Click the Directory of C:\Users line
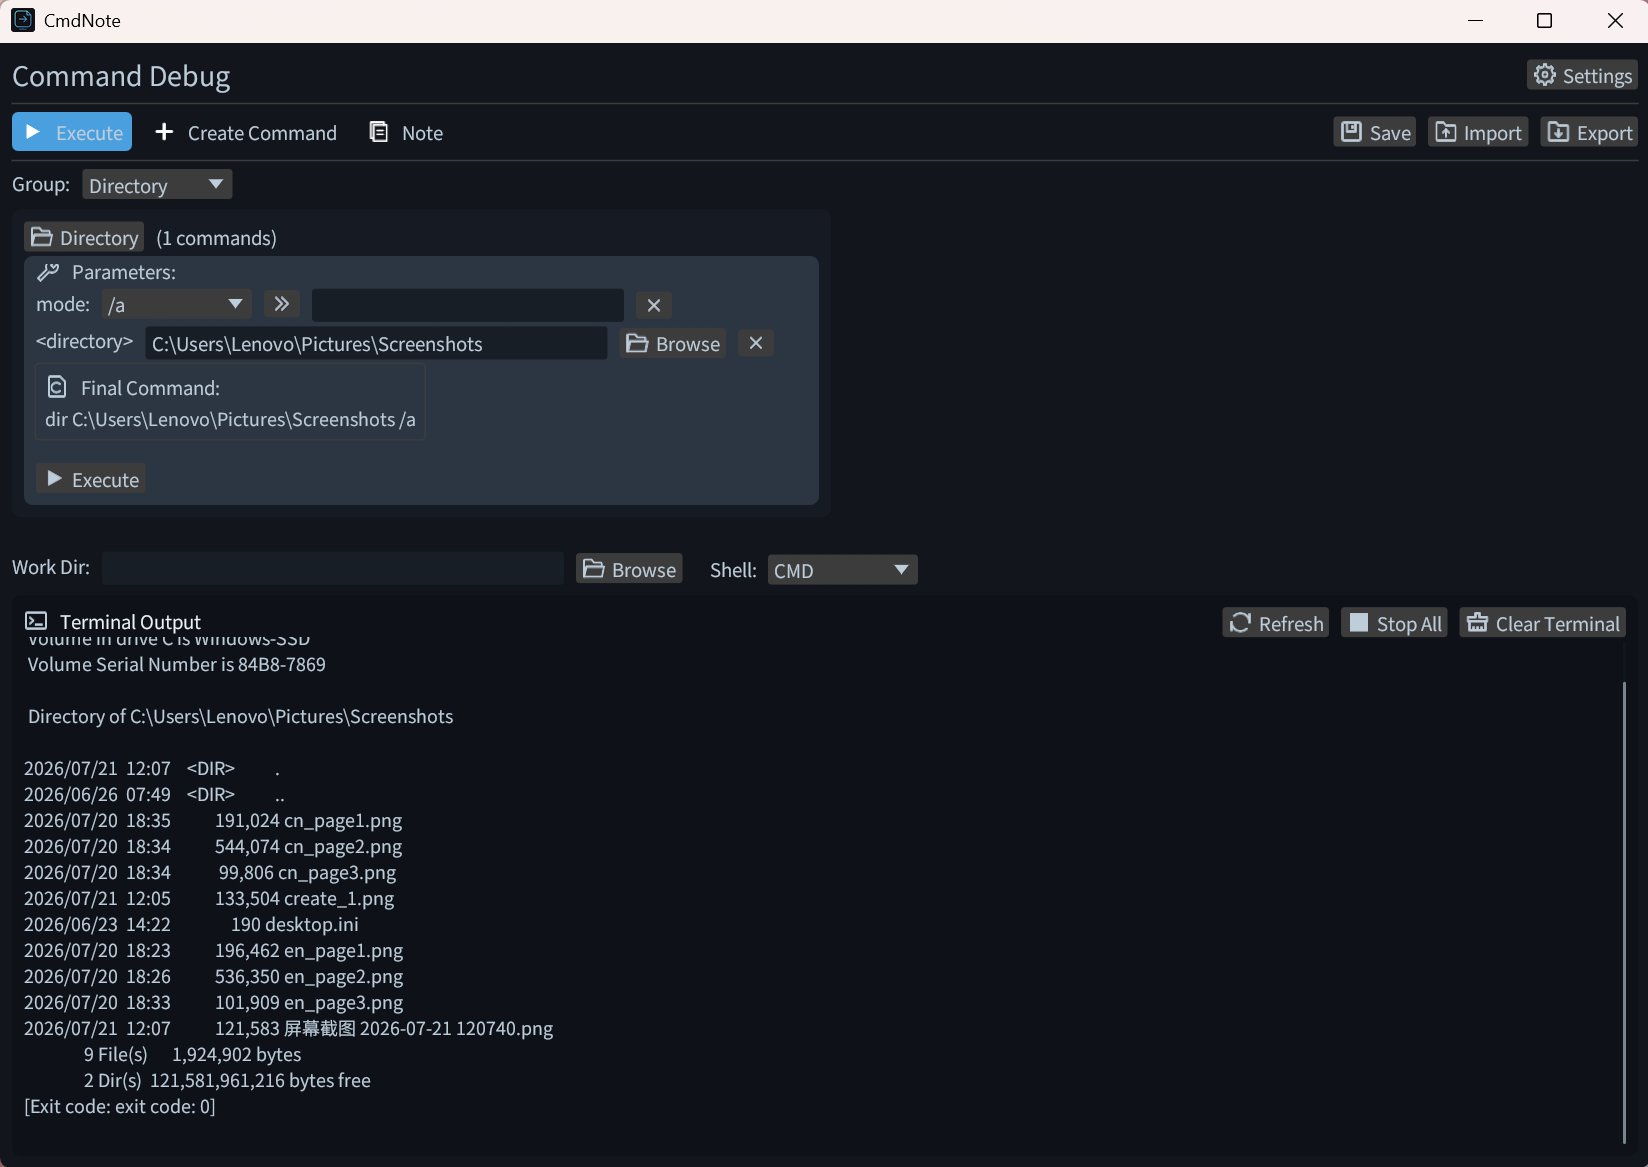 click(240, 716)
